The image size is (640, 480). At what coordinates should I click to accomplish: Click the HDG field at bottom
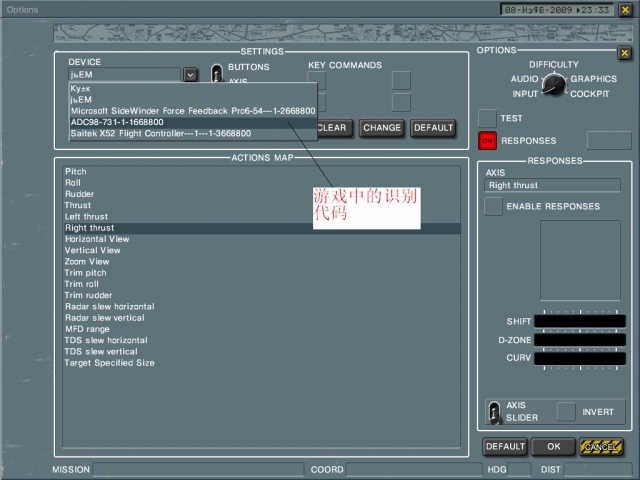[x=519, y=469]
